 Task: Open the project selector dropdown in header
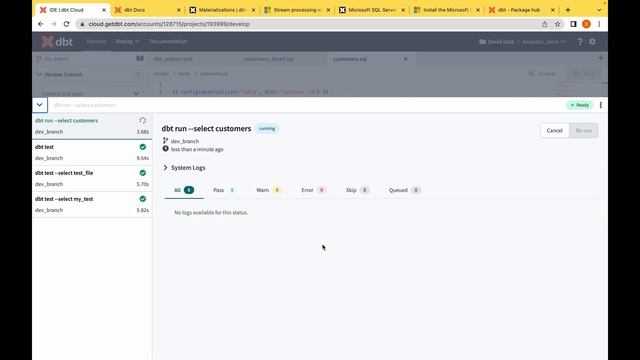click(x=522, y=42)
